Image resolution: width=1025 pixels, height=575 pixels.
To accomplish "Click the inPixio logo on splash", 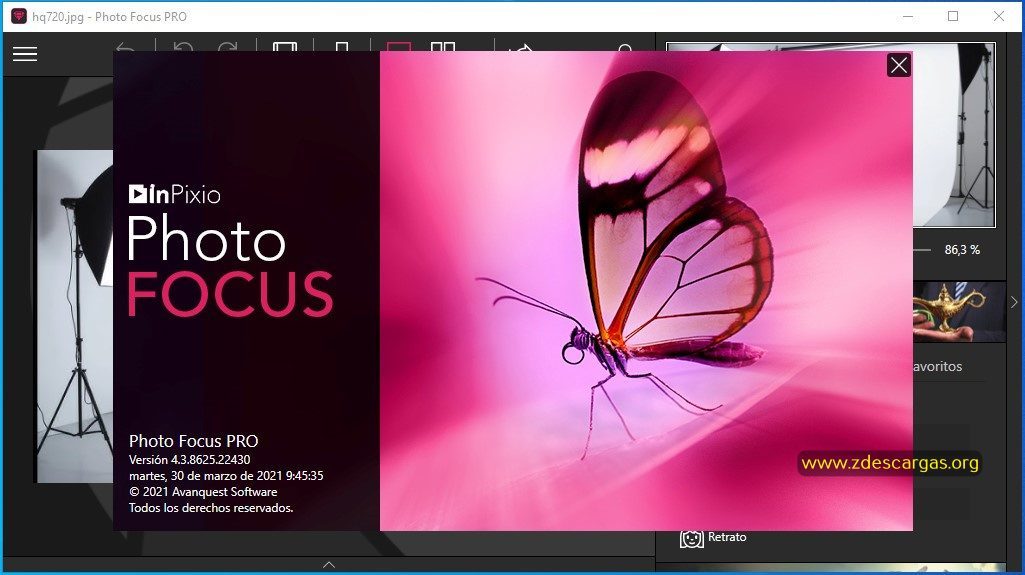I will pyautogui.click(x=175, y=194).
